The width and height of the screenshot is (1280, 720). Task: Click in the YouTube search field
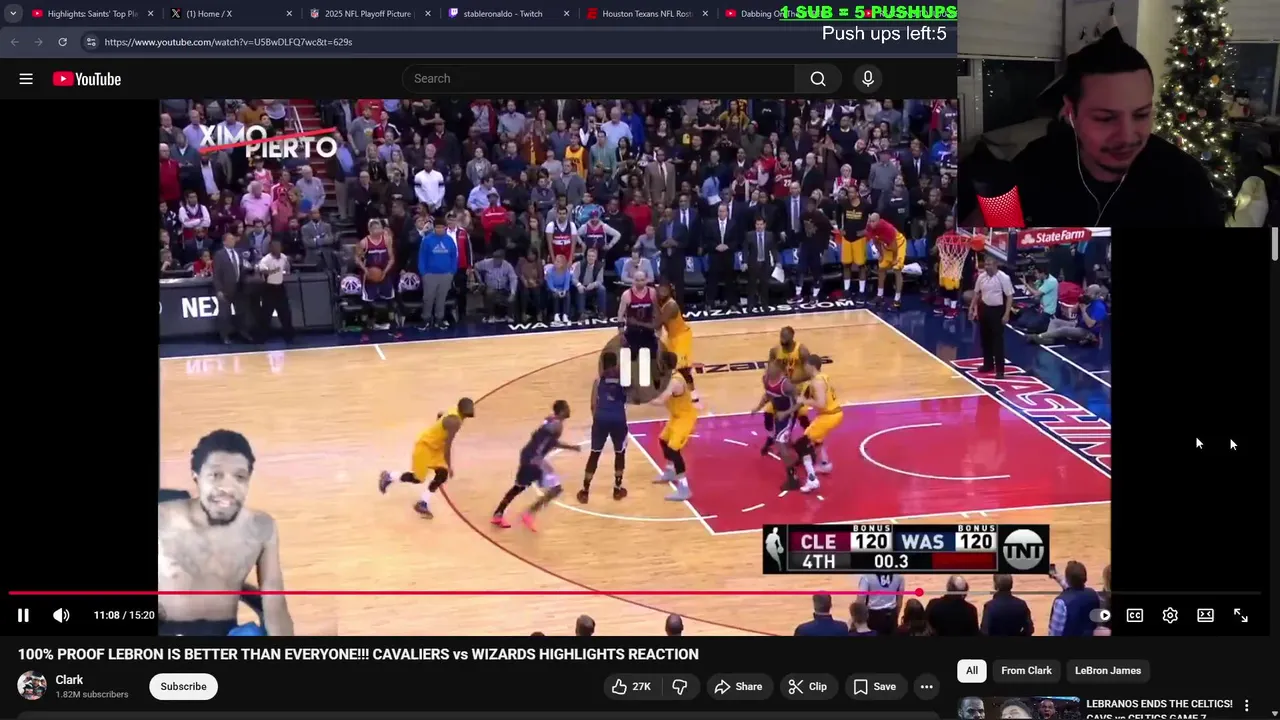[600, 79]
